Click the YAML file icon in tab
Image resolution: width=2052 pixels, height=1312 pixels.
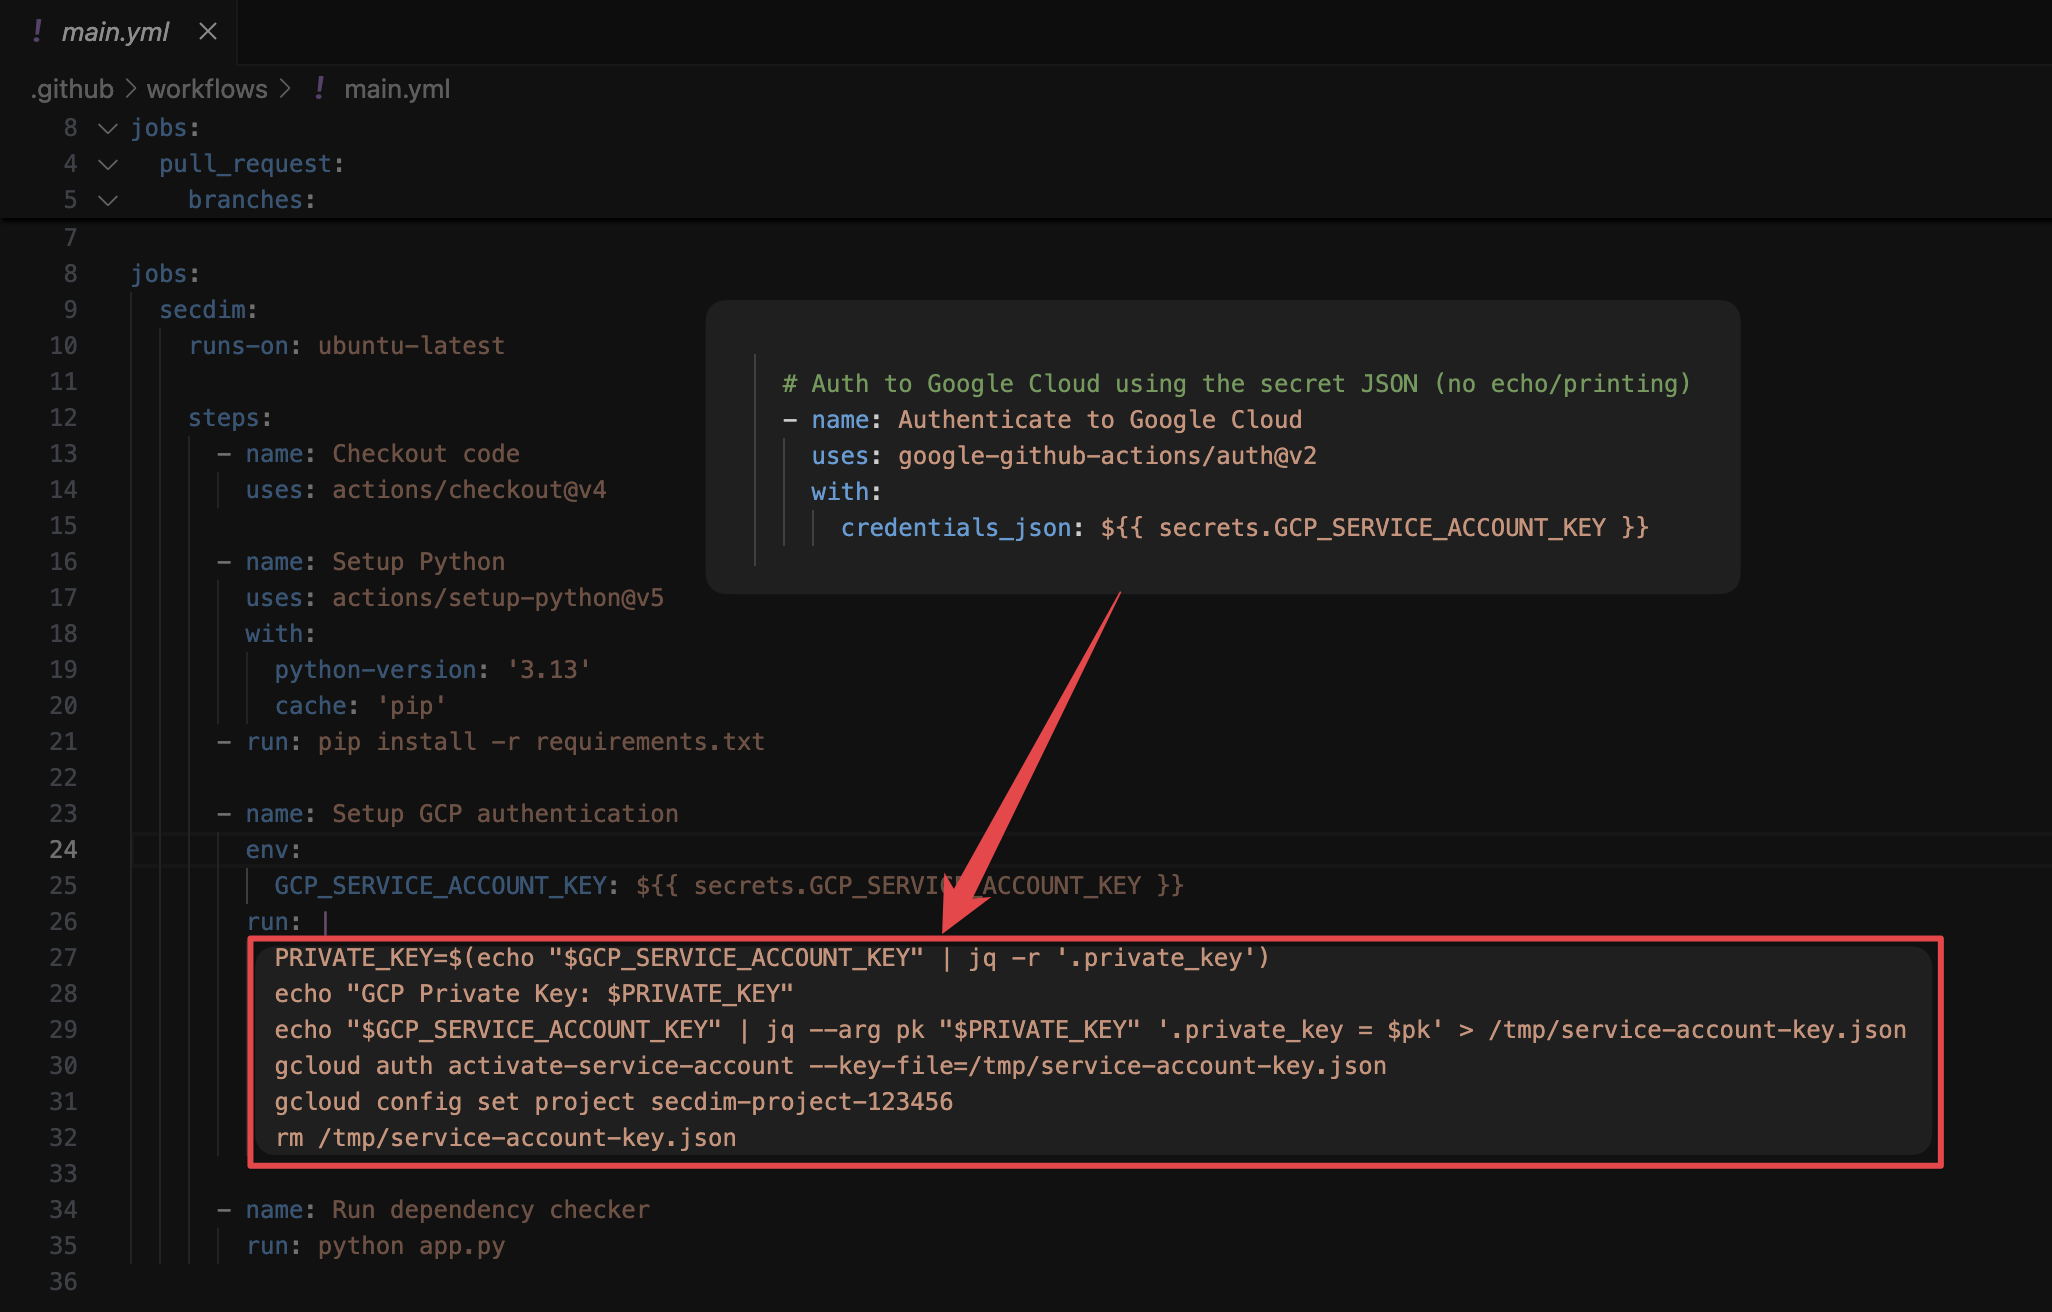pos(37,32)
